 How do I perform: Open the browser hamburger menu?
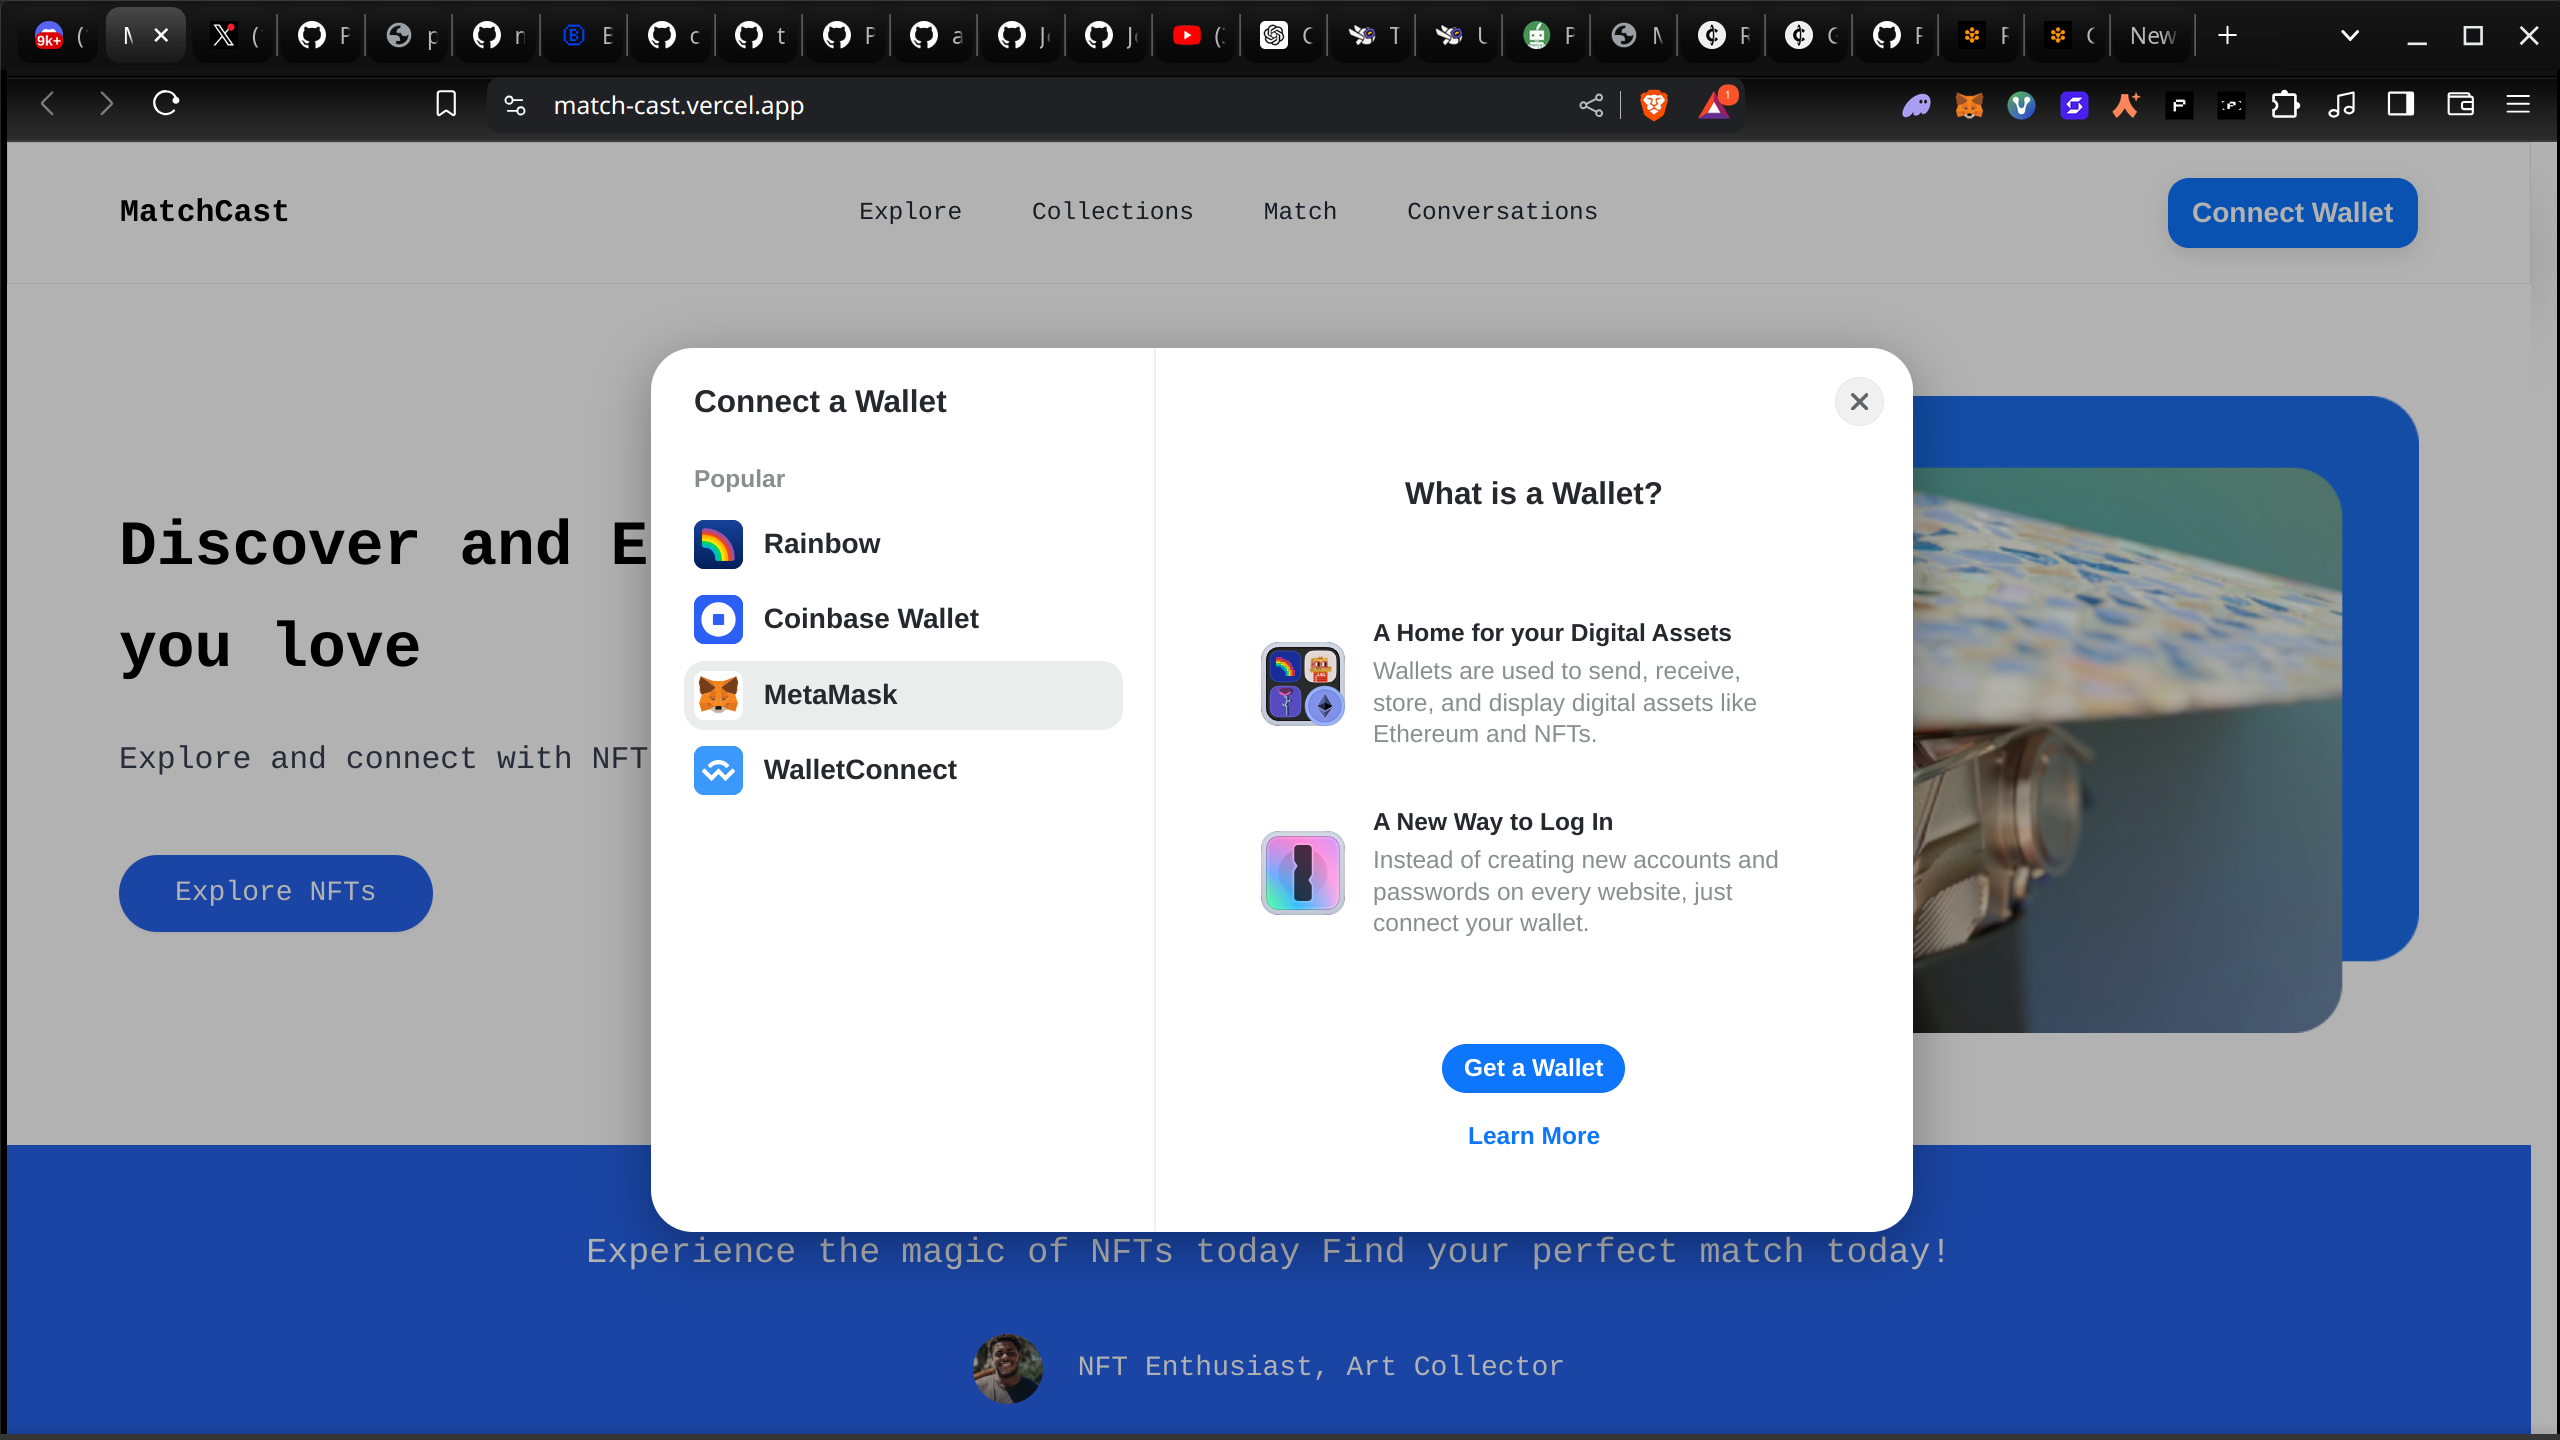pos(2518,104)
